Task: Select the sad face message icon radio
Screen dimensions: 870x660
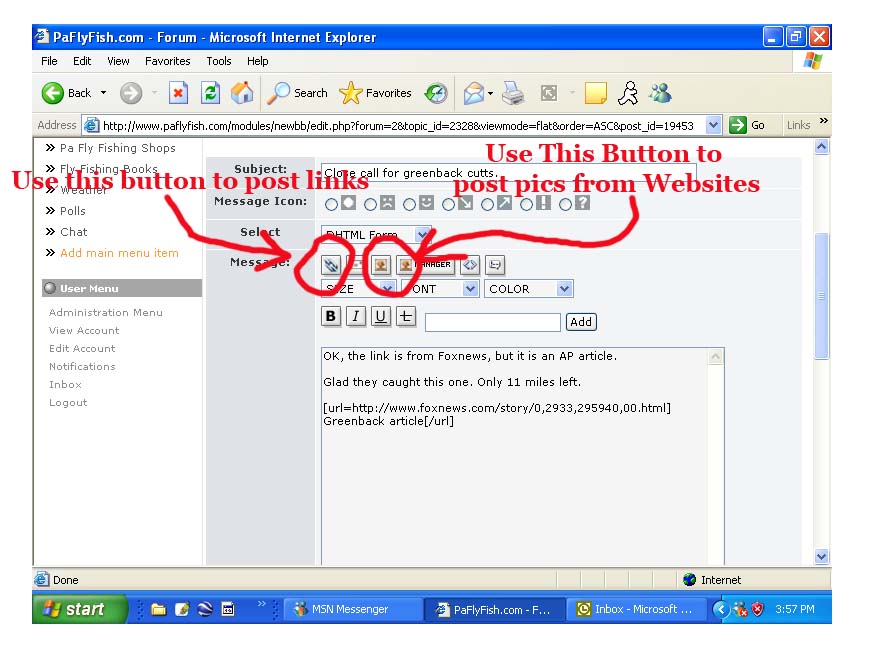Action: [x=370, y=205]
